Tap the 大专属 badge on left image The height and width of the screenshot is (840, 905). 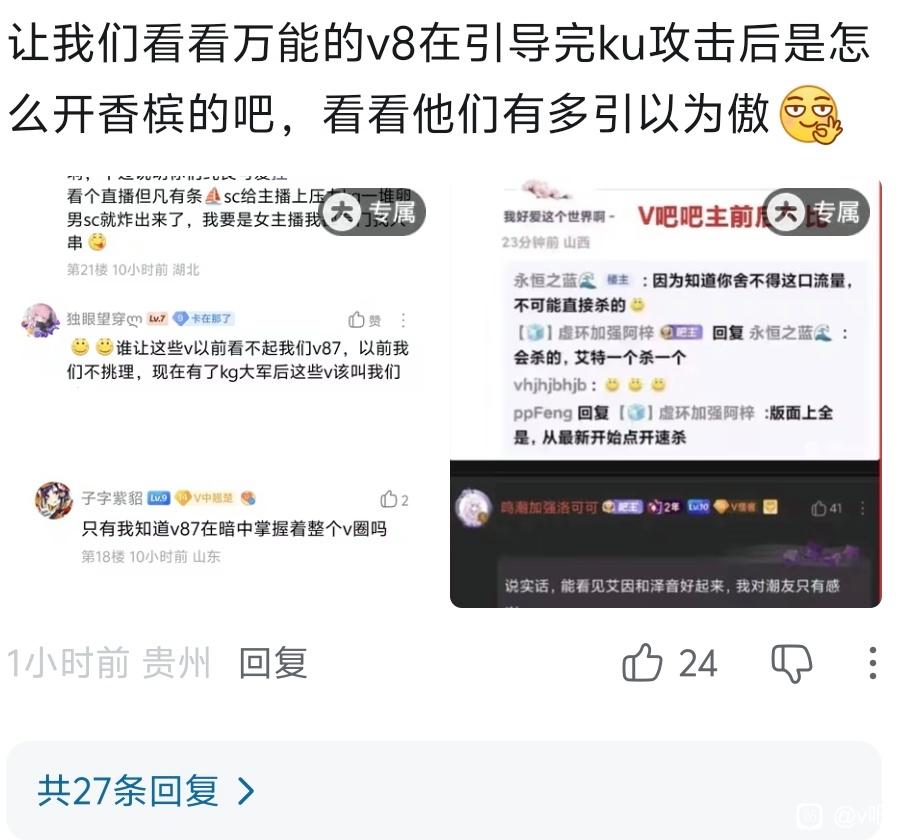372,212
